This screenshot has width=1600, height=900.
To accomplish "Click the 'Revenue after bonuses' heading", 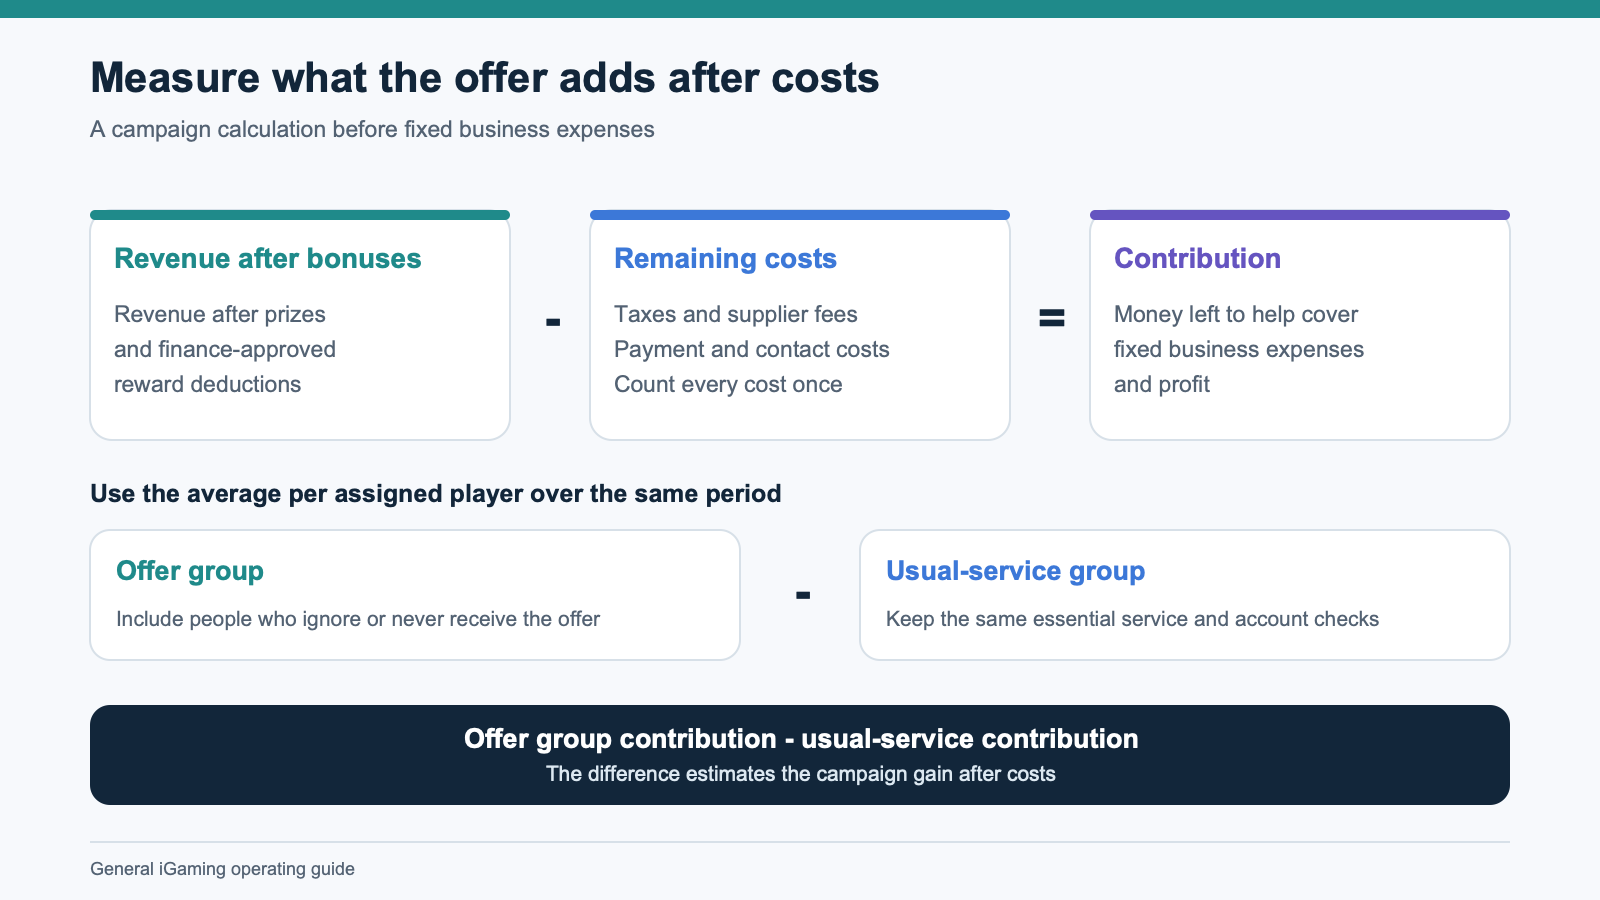I will click(x=267, y=258).
